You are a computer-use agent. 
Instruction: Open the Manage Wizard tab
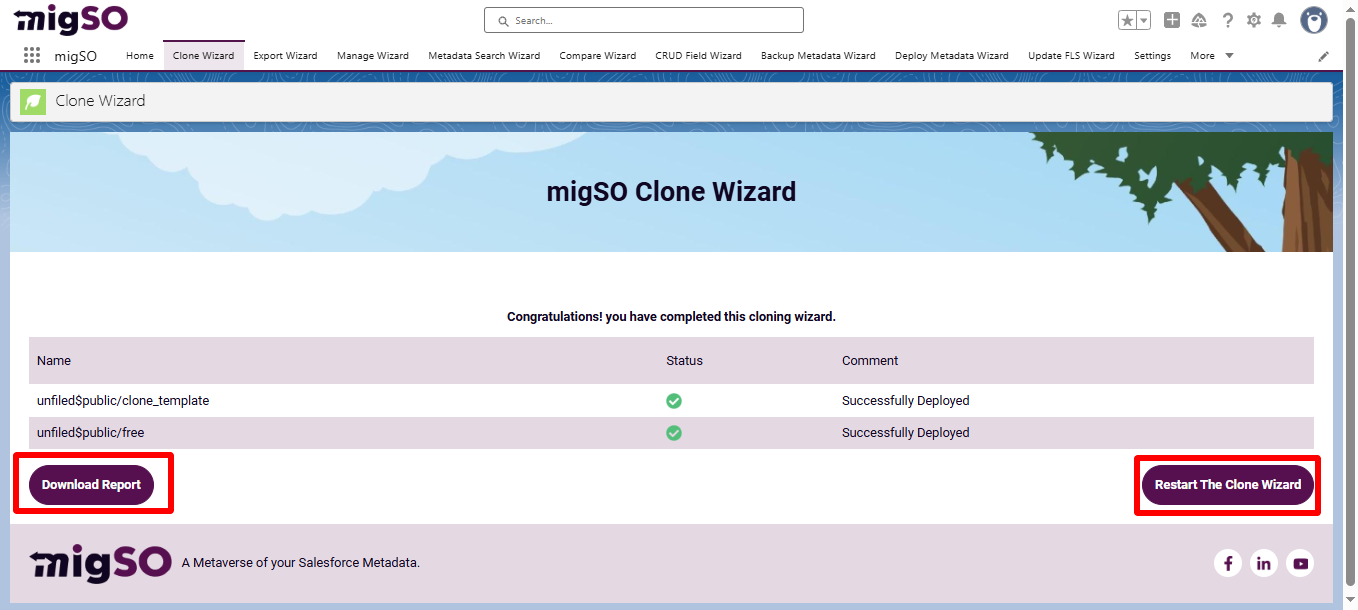click(373, 56)
